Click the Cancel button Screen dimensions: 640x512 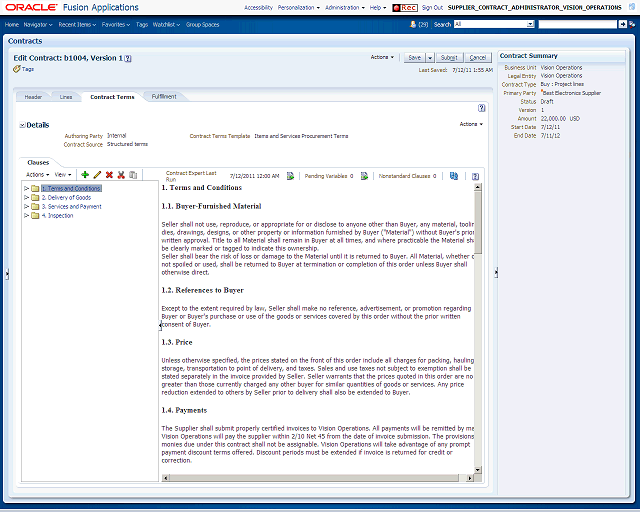point(478,58)
